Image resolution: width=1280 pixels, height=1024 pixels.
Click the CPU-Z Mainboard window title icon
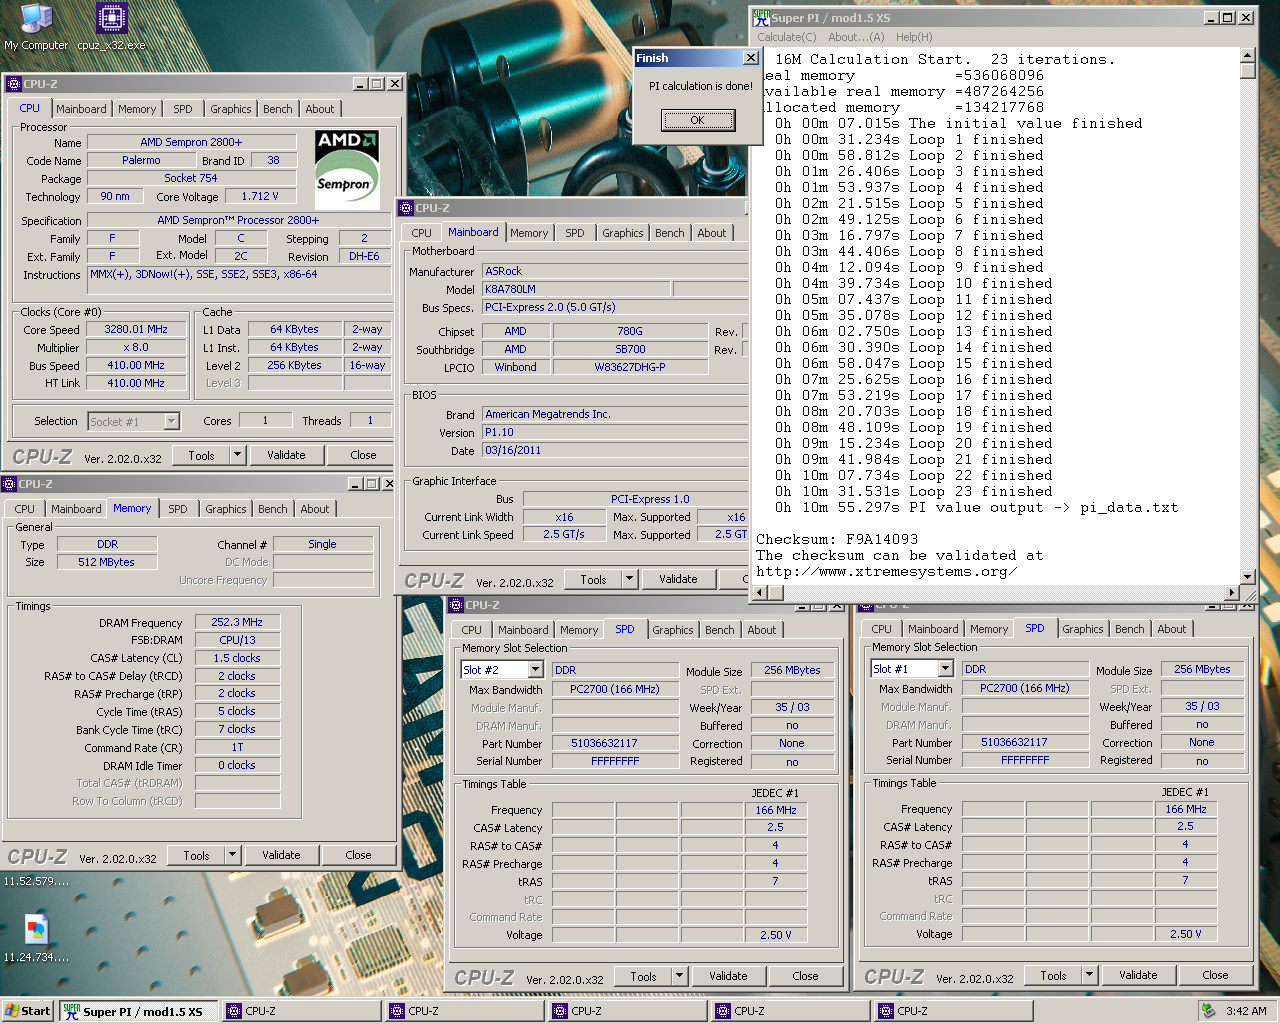tap(406, 208)
